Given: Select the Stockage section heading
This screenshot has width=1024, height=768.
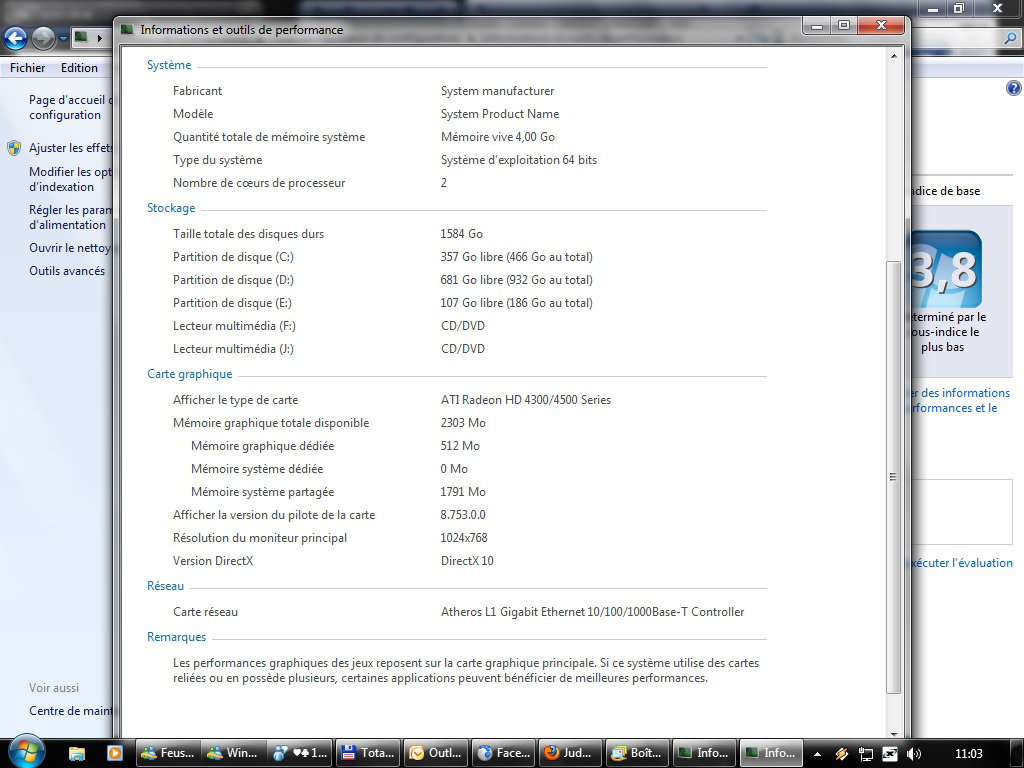Looking at the screenshot, I should [x=171, y=208].
